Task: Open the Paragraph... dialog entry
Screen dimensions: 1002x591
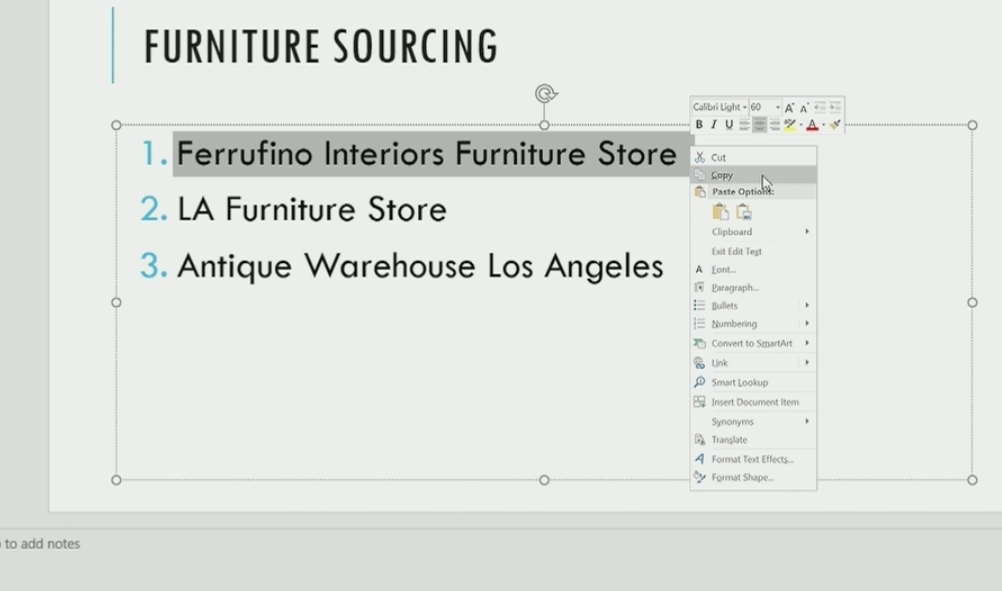Action: tap(753, 288)
